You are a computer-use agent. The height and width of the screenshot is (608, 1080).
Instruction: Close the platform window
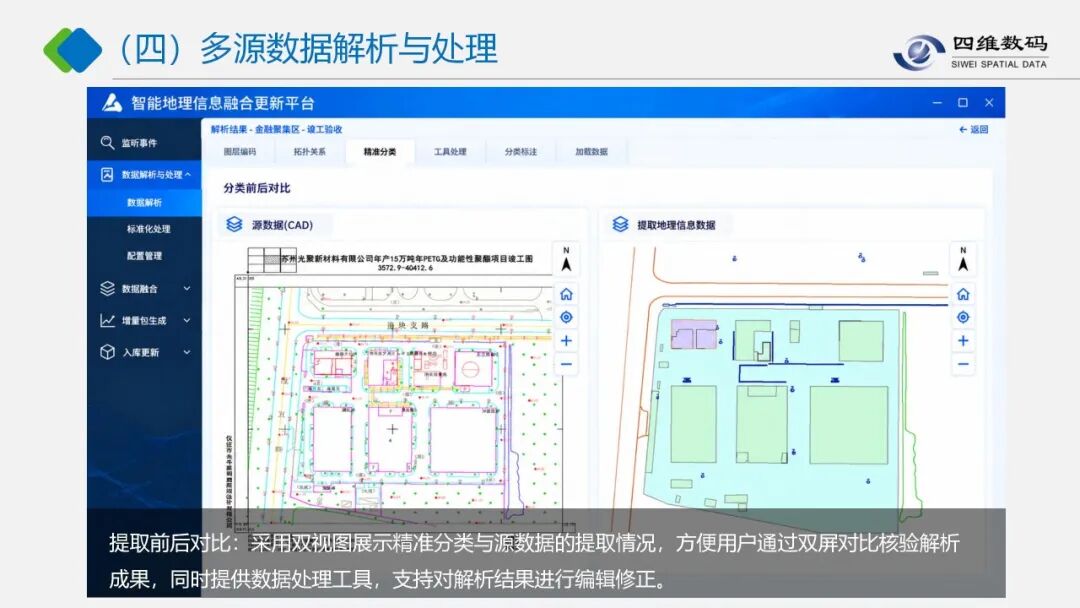(x=989, y=103)
